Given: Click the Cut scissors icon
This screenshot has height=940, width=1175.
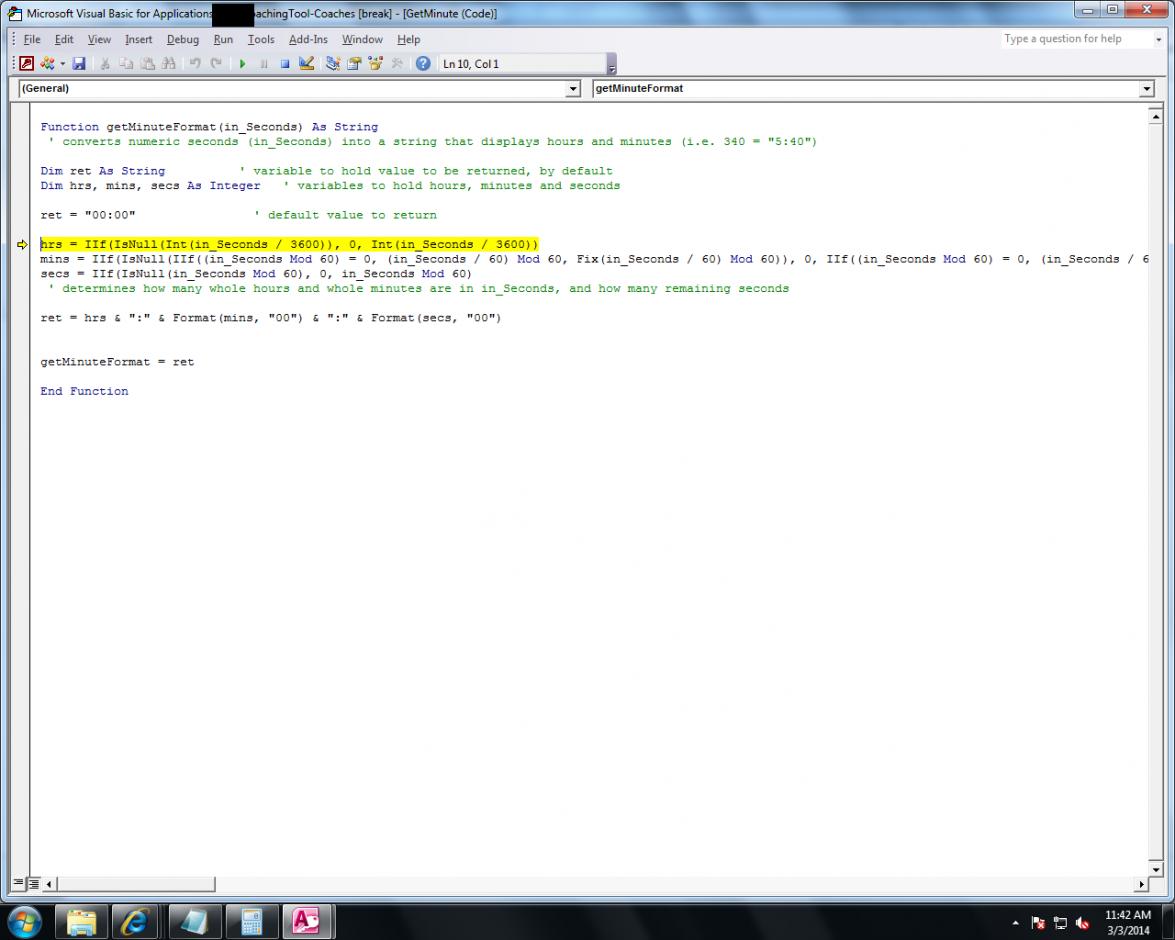Looking at the screenshot, I should pos(105,64).
